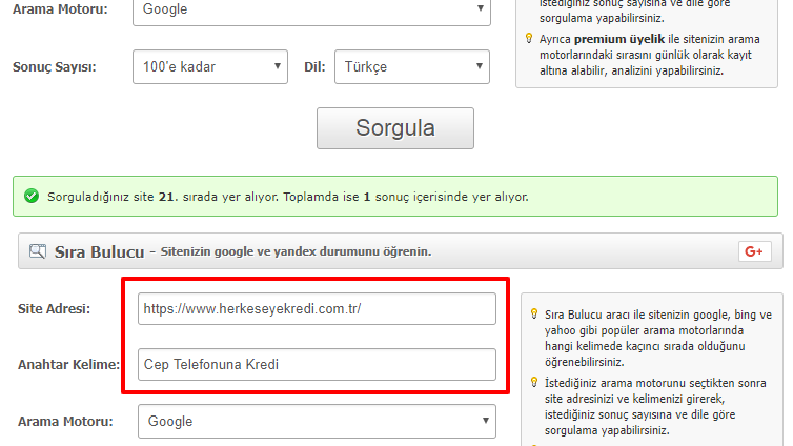Viewport: 793px width, 446px height.
Task: Click the lightbulb beside İstediğiniz arama motorunu tip
Action: (534, 382)
